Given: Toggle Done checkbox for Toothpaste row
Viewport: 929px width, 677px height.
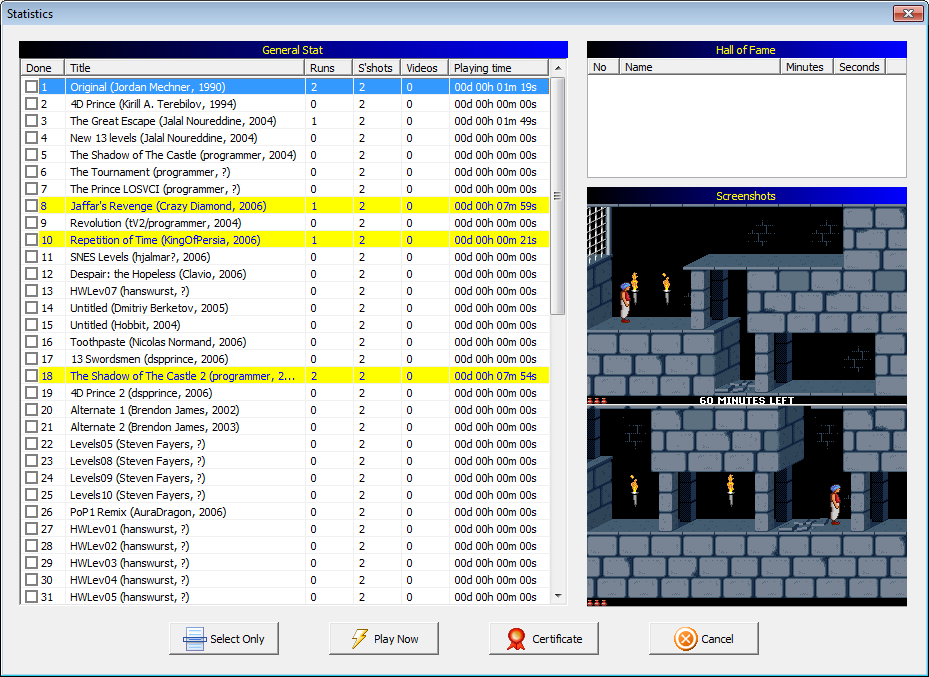Looking at the screenshot, I should 32,342.
